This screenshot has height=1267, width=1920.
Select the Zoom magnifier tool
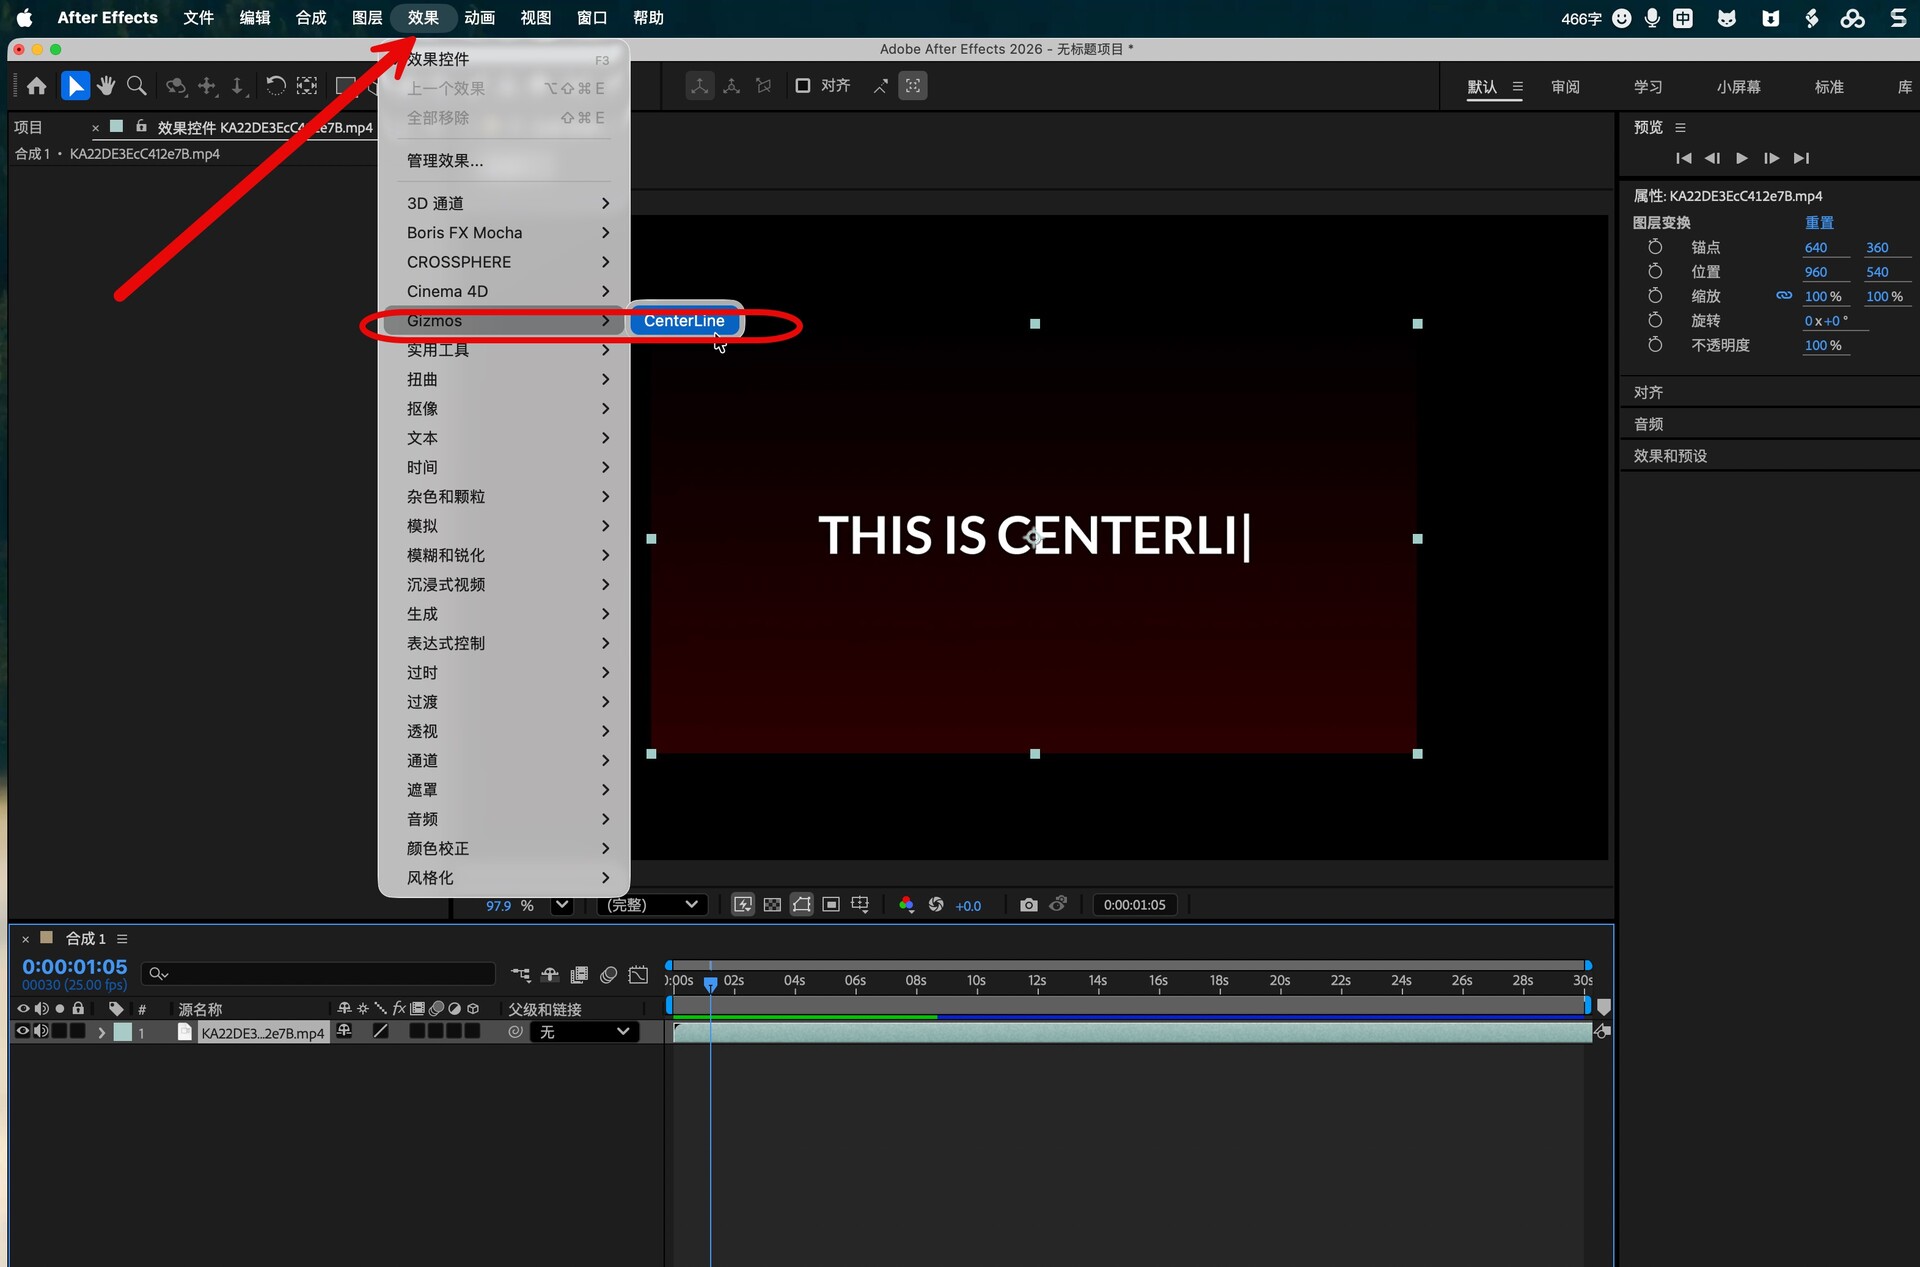point(137,86)
